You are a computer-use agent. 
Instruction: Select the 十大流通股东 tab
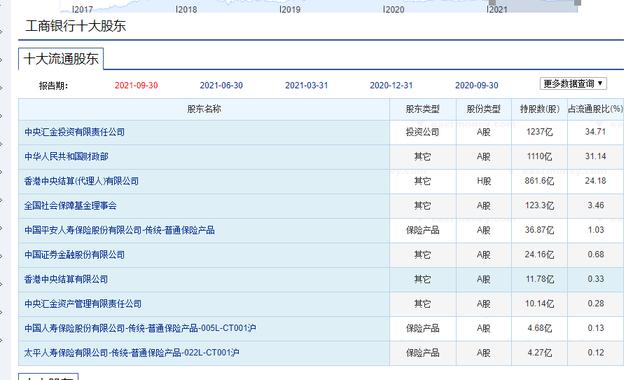61,59
